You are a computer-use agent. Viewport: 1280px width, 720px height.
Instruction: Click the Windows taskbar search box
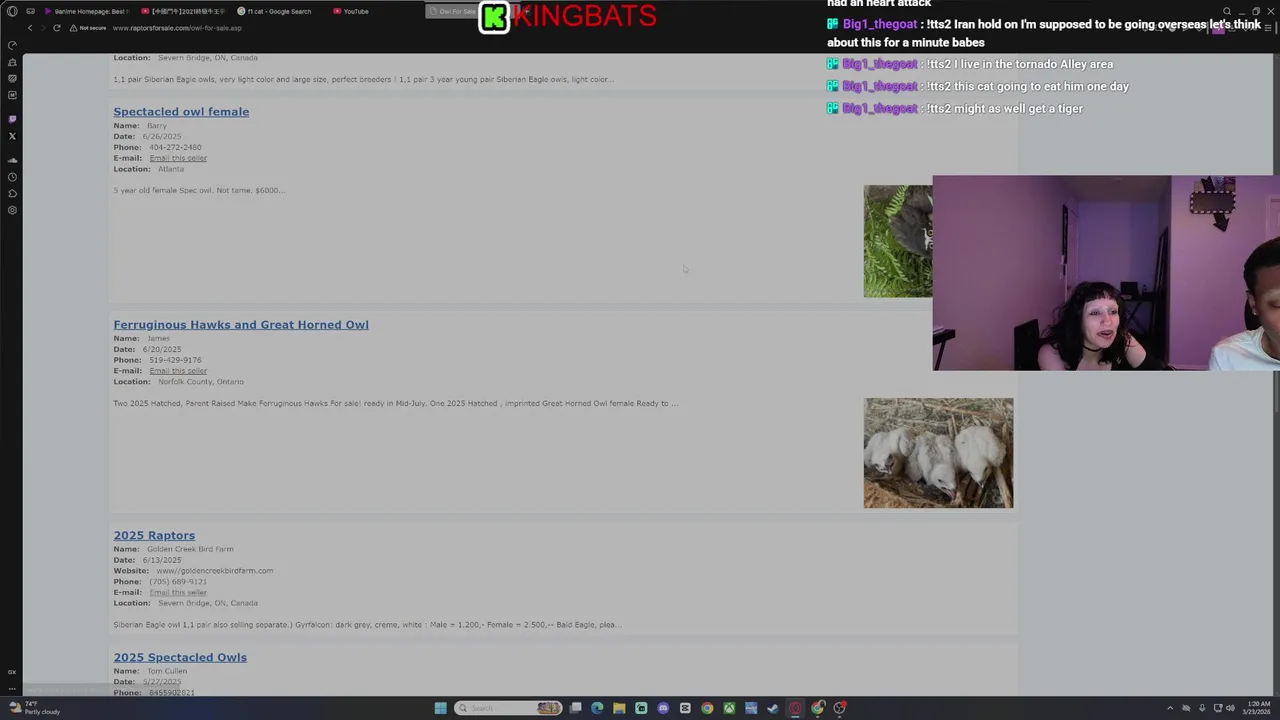pos(507,708)
